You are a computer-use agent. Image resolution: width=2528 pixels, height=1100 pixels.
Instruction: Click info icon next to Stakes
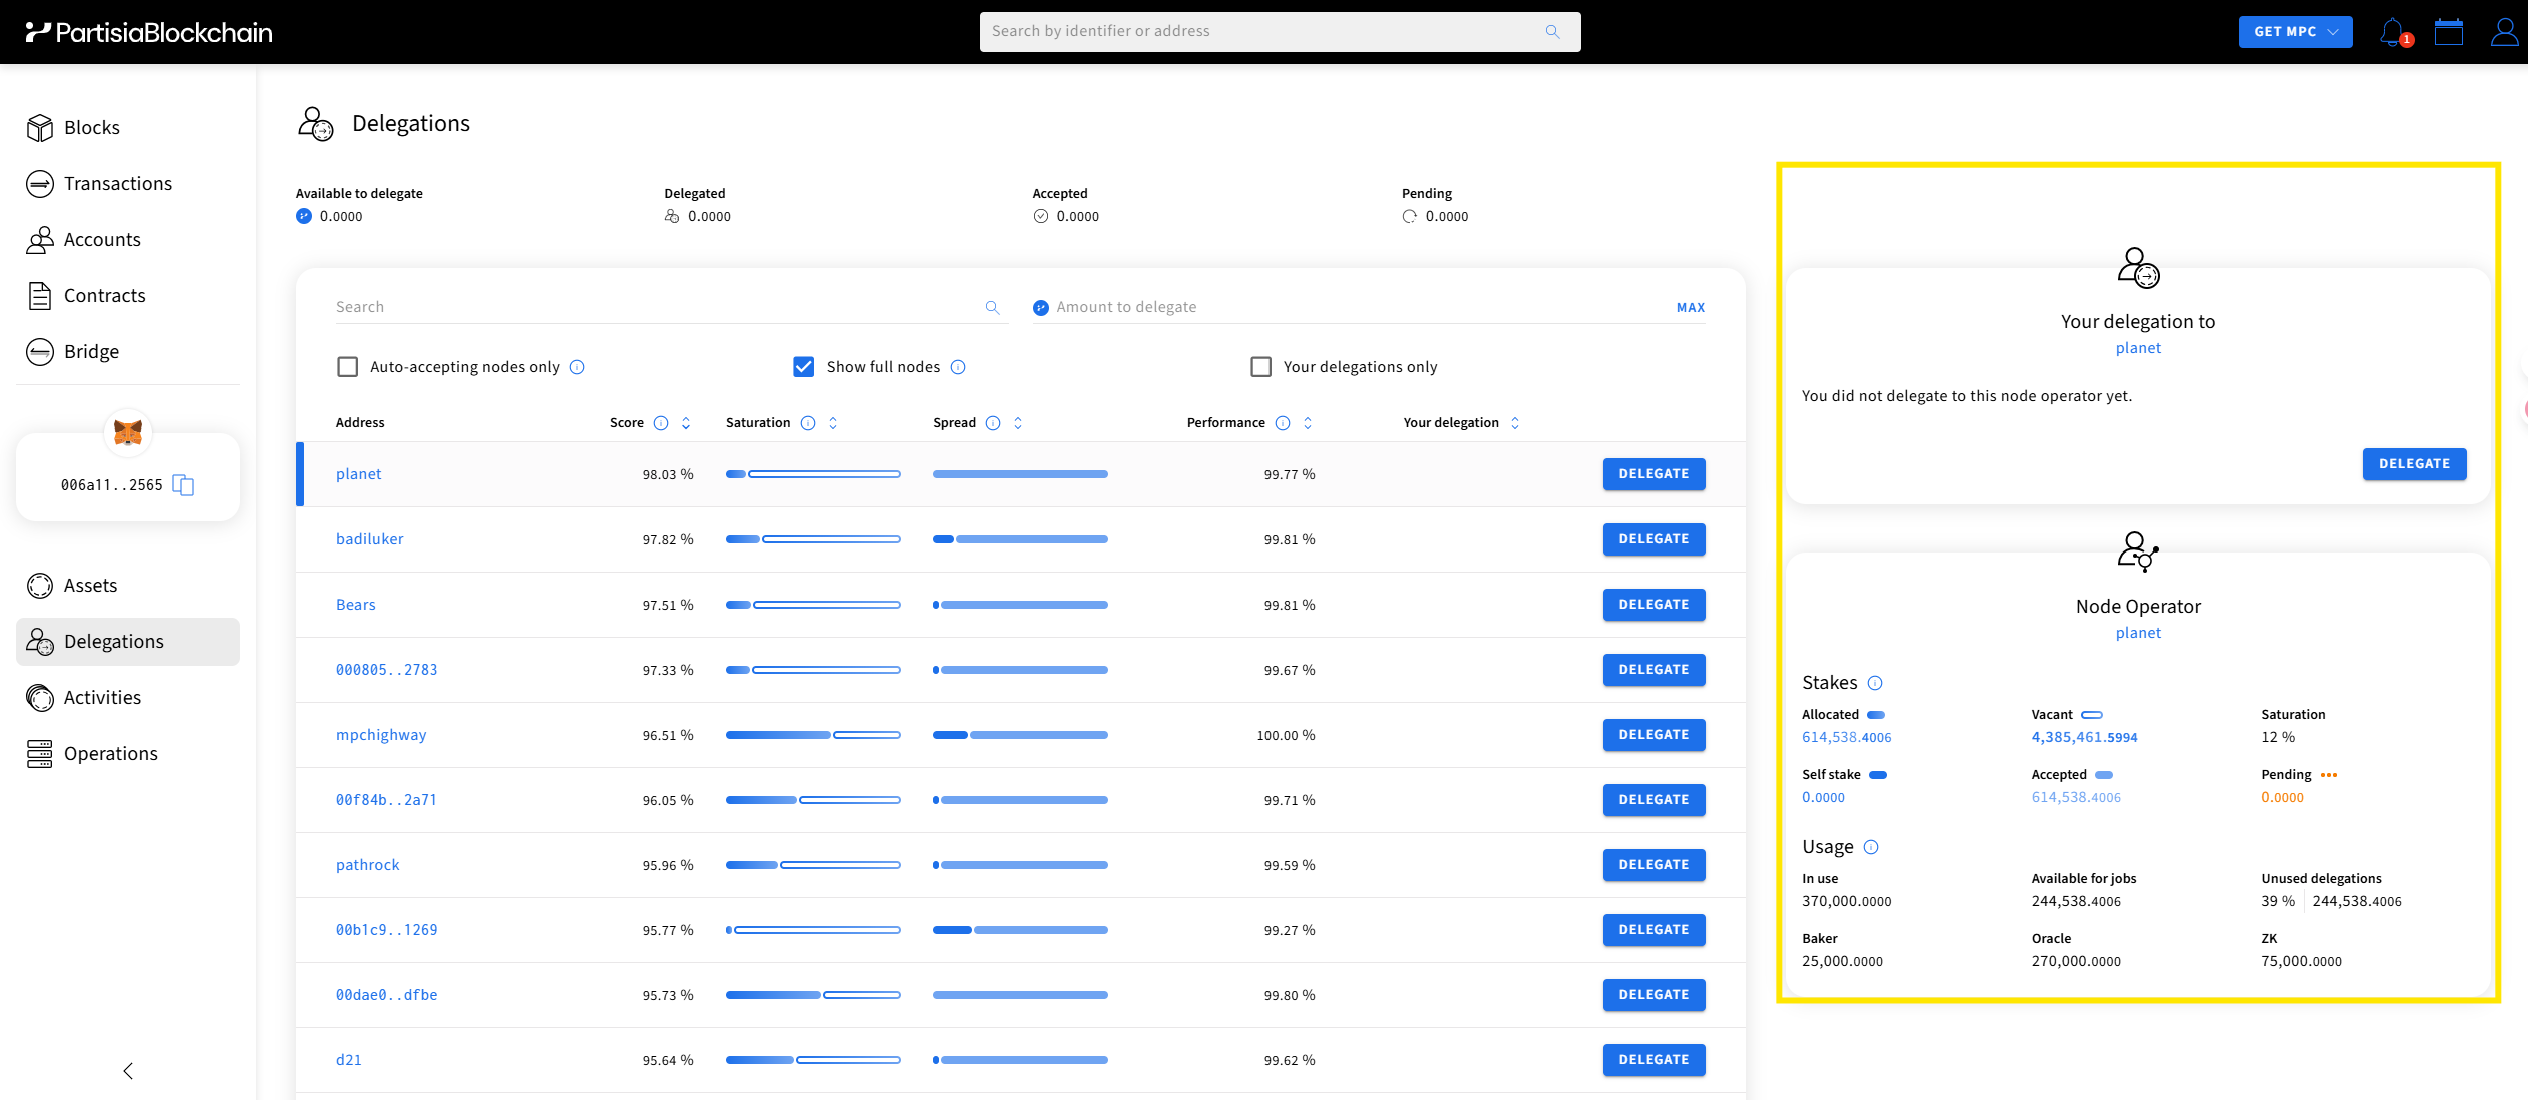click(x=1875, y=683)
